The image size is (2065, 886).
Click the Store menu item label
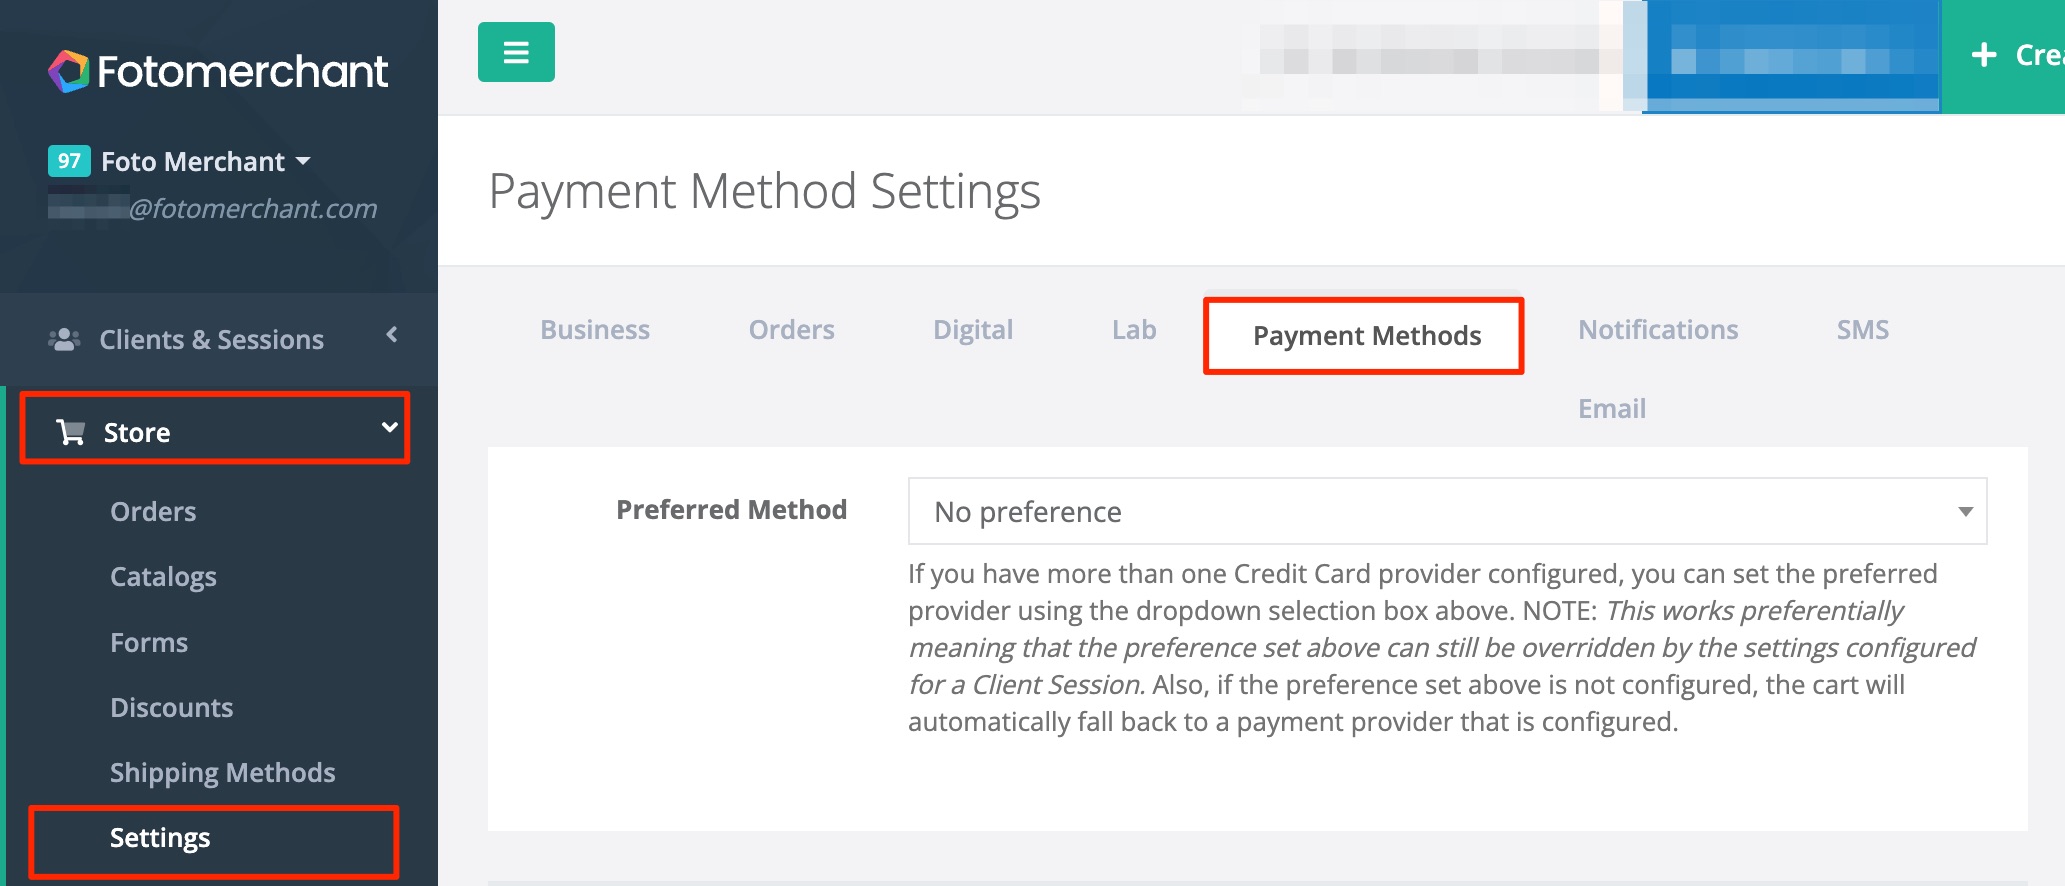[x=137, y=433]
